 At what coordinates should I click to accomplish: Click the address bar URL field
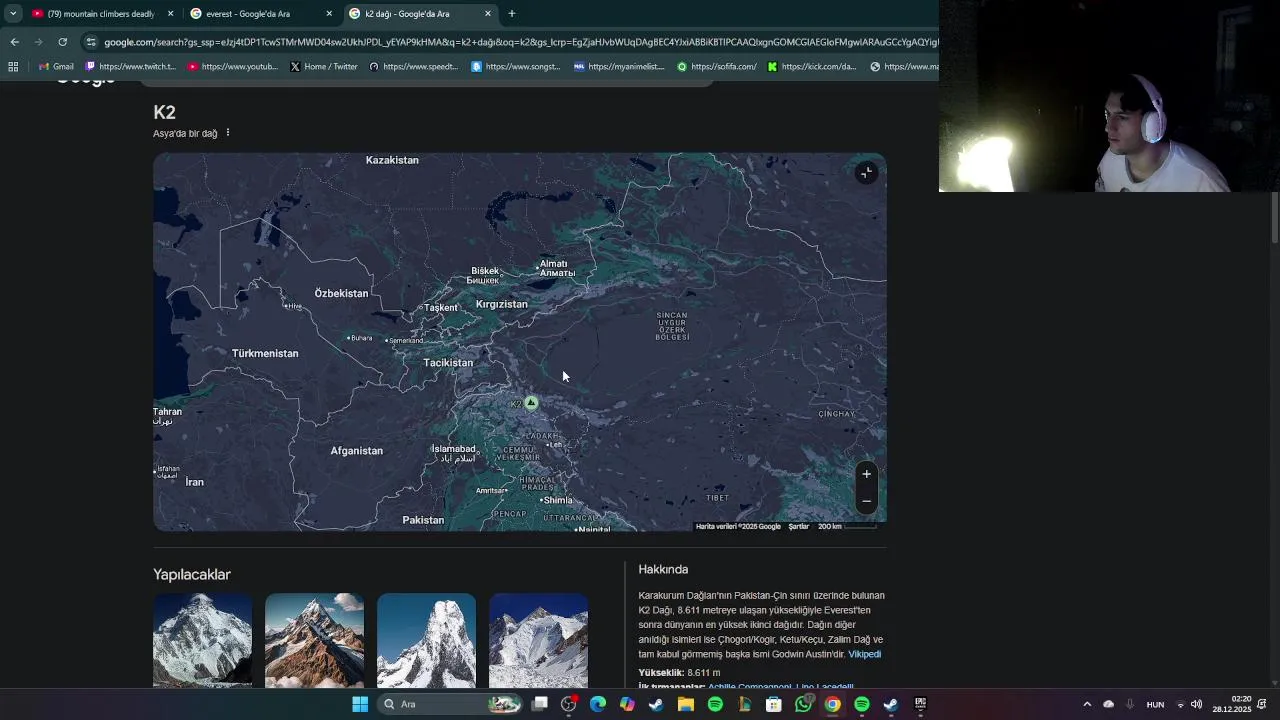[x=520, y=42]
